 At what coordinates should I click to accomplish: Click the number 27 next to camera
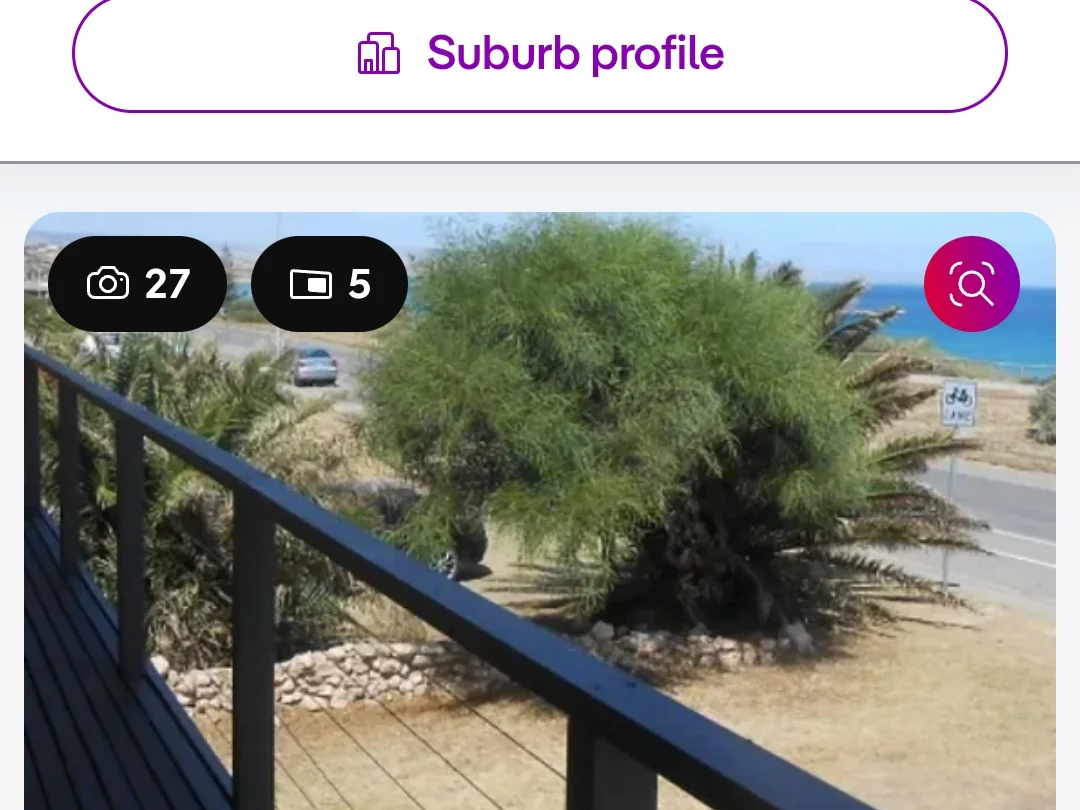coord(167,284)
